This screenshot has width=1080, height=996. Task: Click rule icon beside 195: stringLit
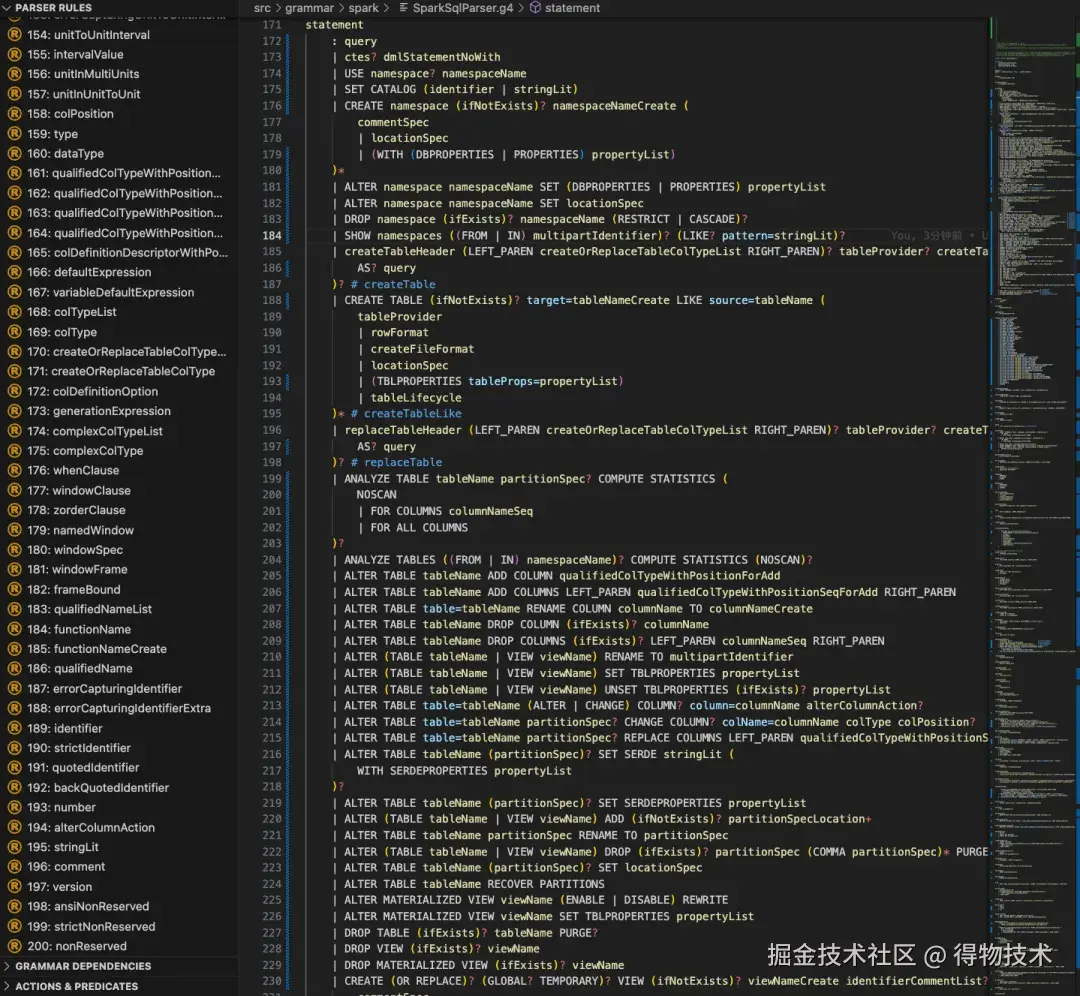(14, 847)
